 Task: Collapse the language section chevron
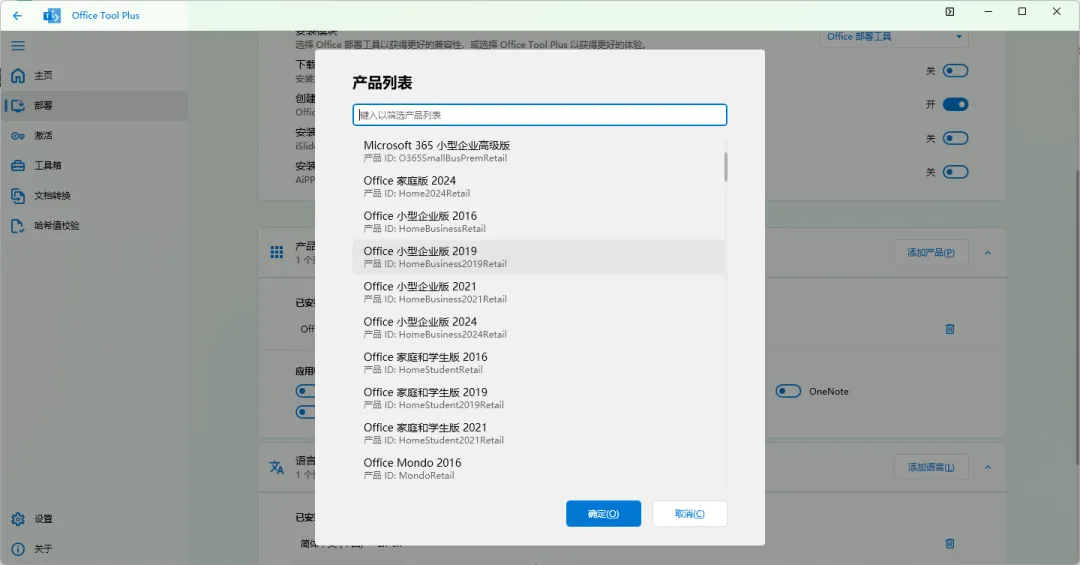click(x=988, y=467)
